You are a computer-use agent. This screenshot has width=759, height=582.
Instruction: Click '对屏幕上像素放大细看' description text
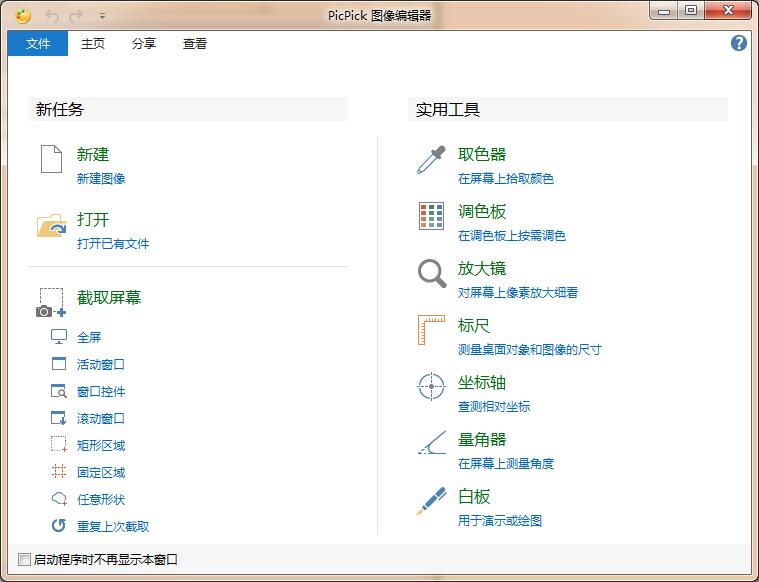click(518, 292)
